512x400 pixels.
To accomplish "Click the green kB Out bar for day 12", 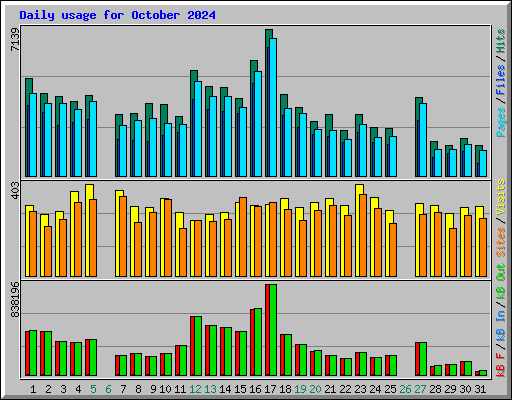I will click(x=198, y=346).
